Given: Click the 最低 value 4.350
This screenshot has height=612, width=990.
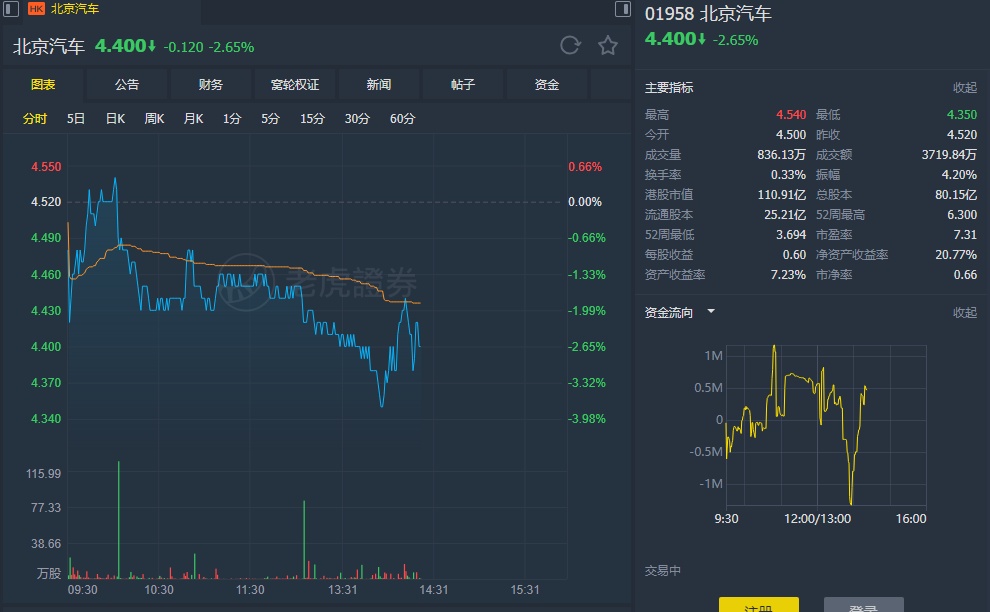Looking at the screenshot, I should [962, 115].
